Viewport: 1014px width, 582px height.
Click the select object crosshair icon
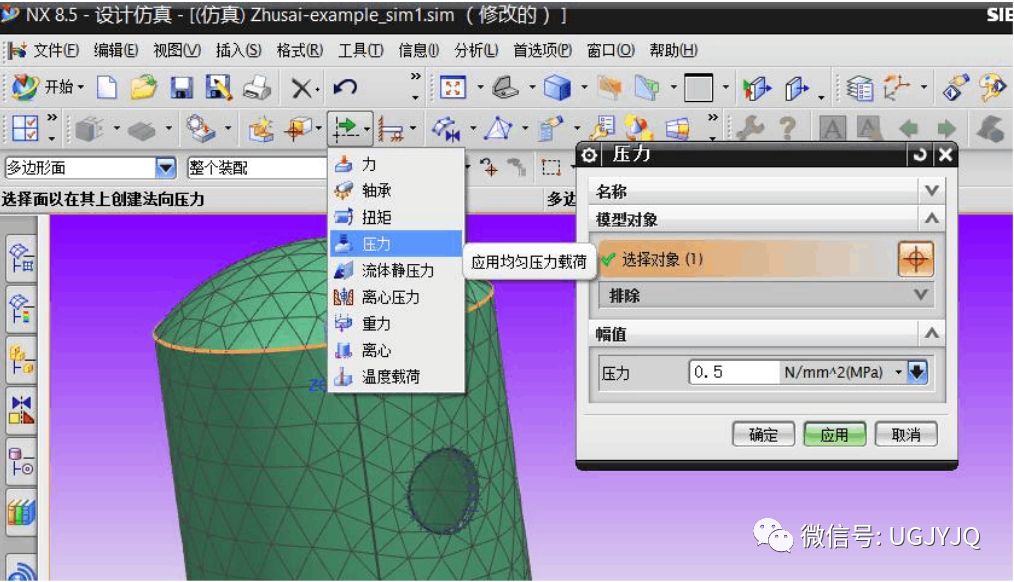[x=916, y=259]
